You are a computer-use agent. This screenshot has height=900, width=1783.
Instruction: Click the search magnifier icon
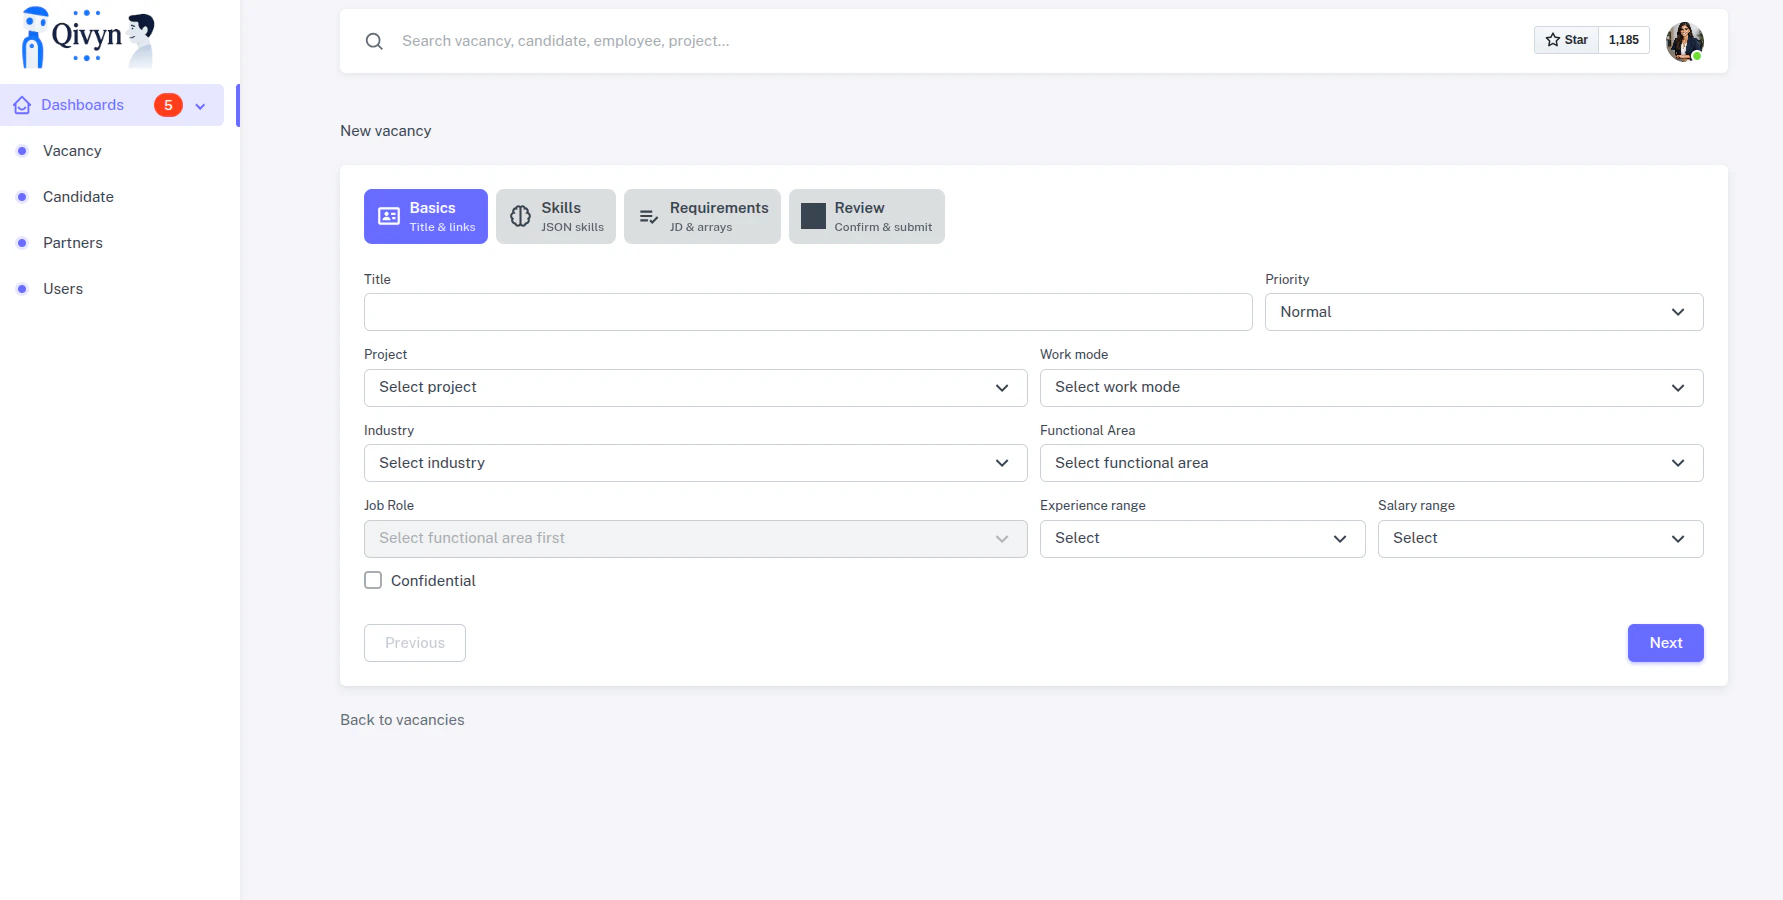click(374, 41)
